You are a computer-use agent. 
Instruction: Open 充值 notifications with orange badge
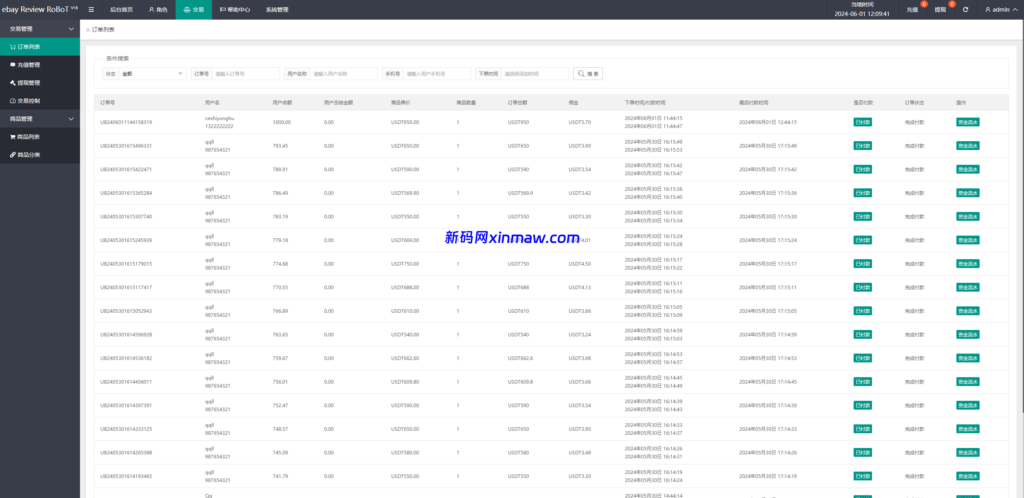coord(914,9)
